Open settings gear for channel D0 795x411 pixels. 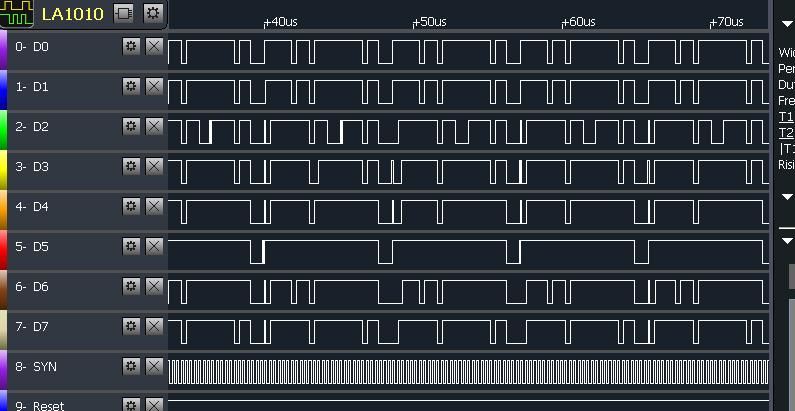(131, 46)
